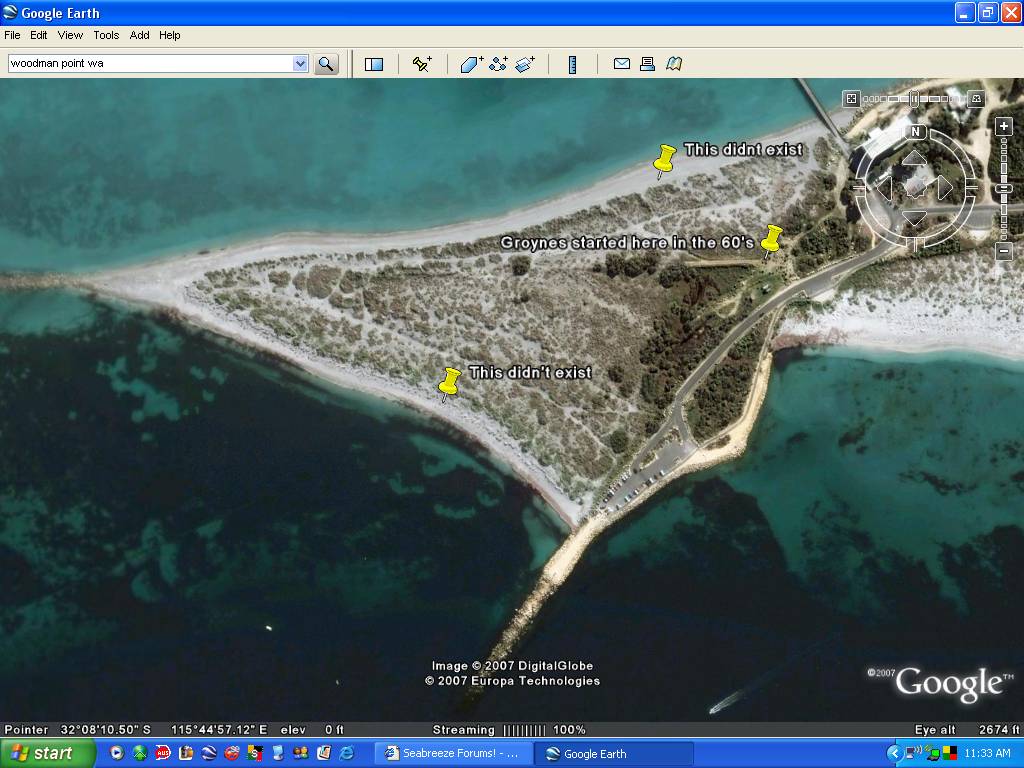
Task: Add a polygon with the toolbar tool
Action: pyautogui.click(x=472, y=64)
